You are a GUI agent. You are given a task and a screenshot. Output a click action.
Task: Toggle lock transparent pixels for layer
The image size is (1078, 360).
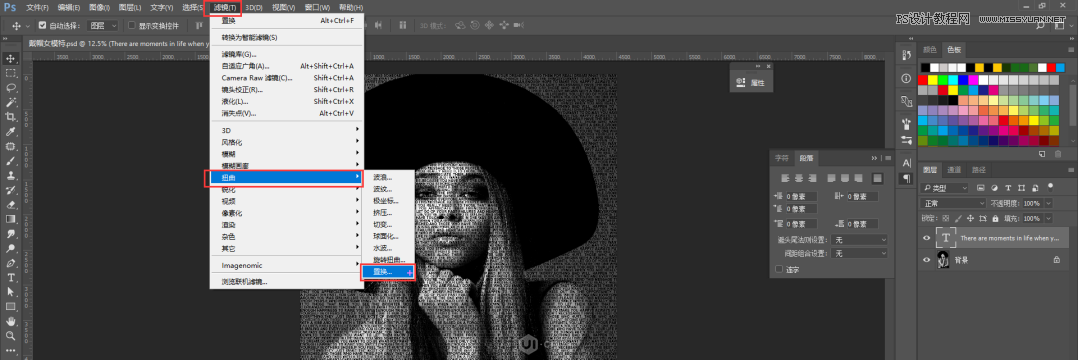pos(946,218)
